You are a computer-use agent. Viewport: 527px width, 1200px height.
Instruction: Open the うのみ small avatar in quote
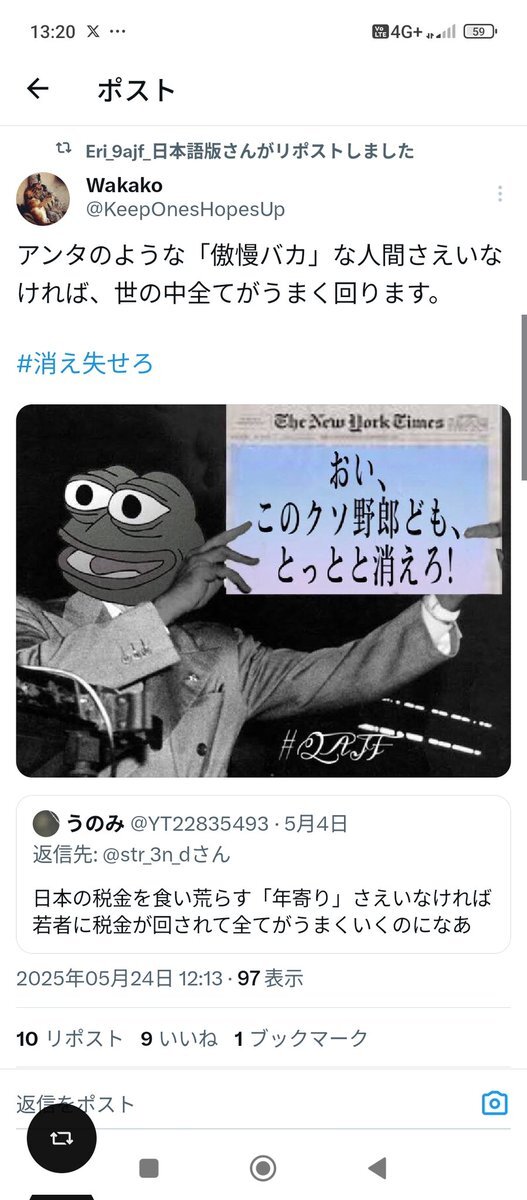(x=46, y=824)
